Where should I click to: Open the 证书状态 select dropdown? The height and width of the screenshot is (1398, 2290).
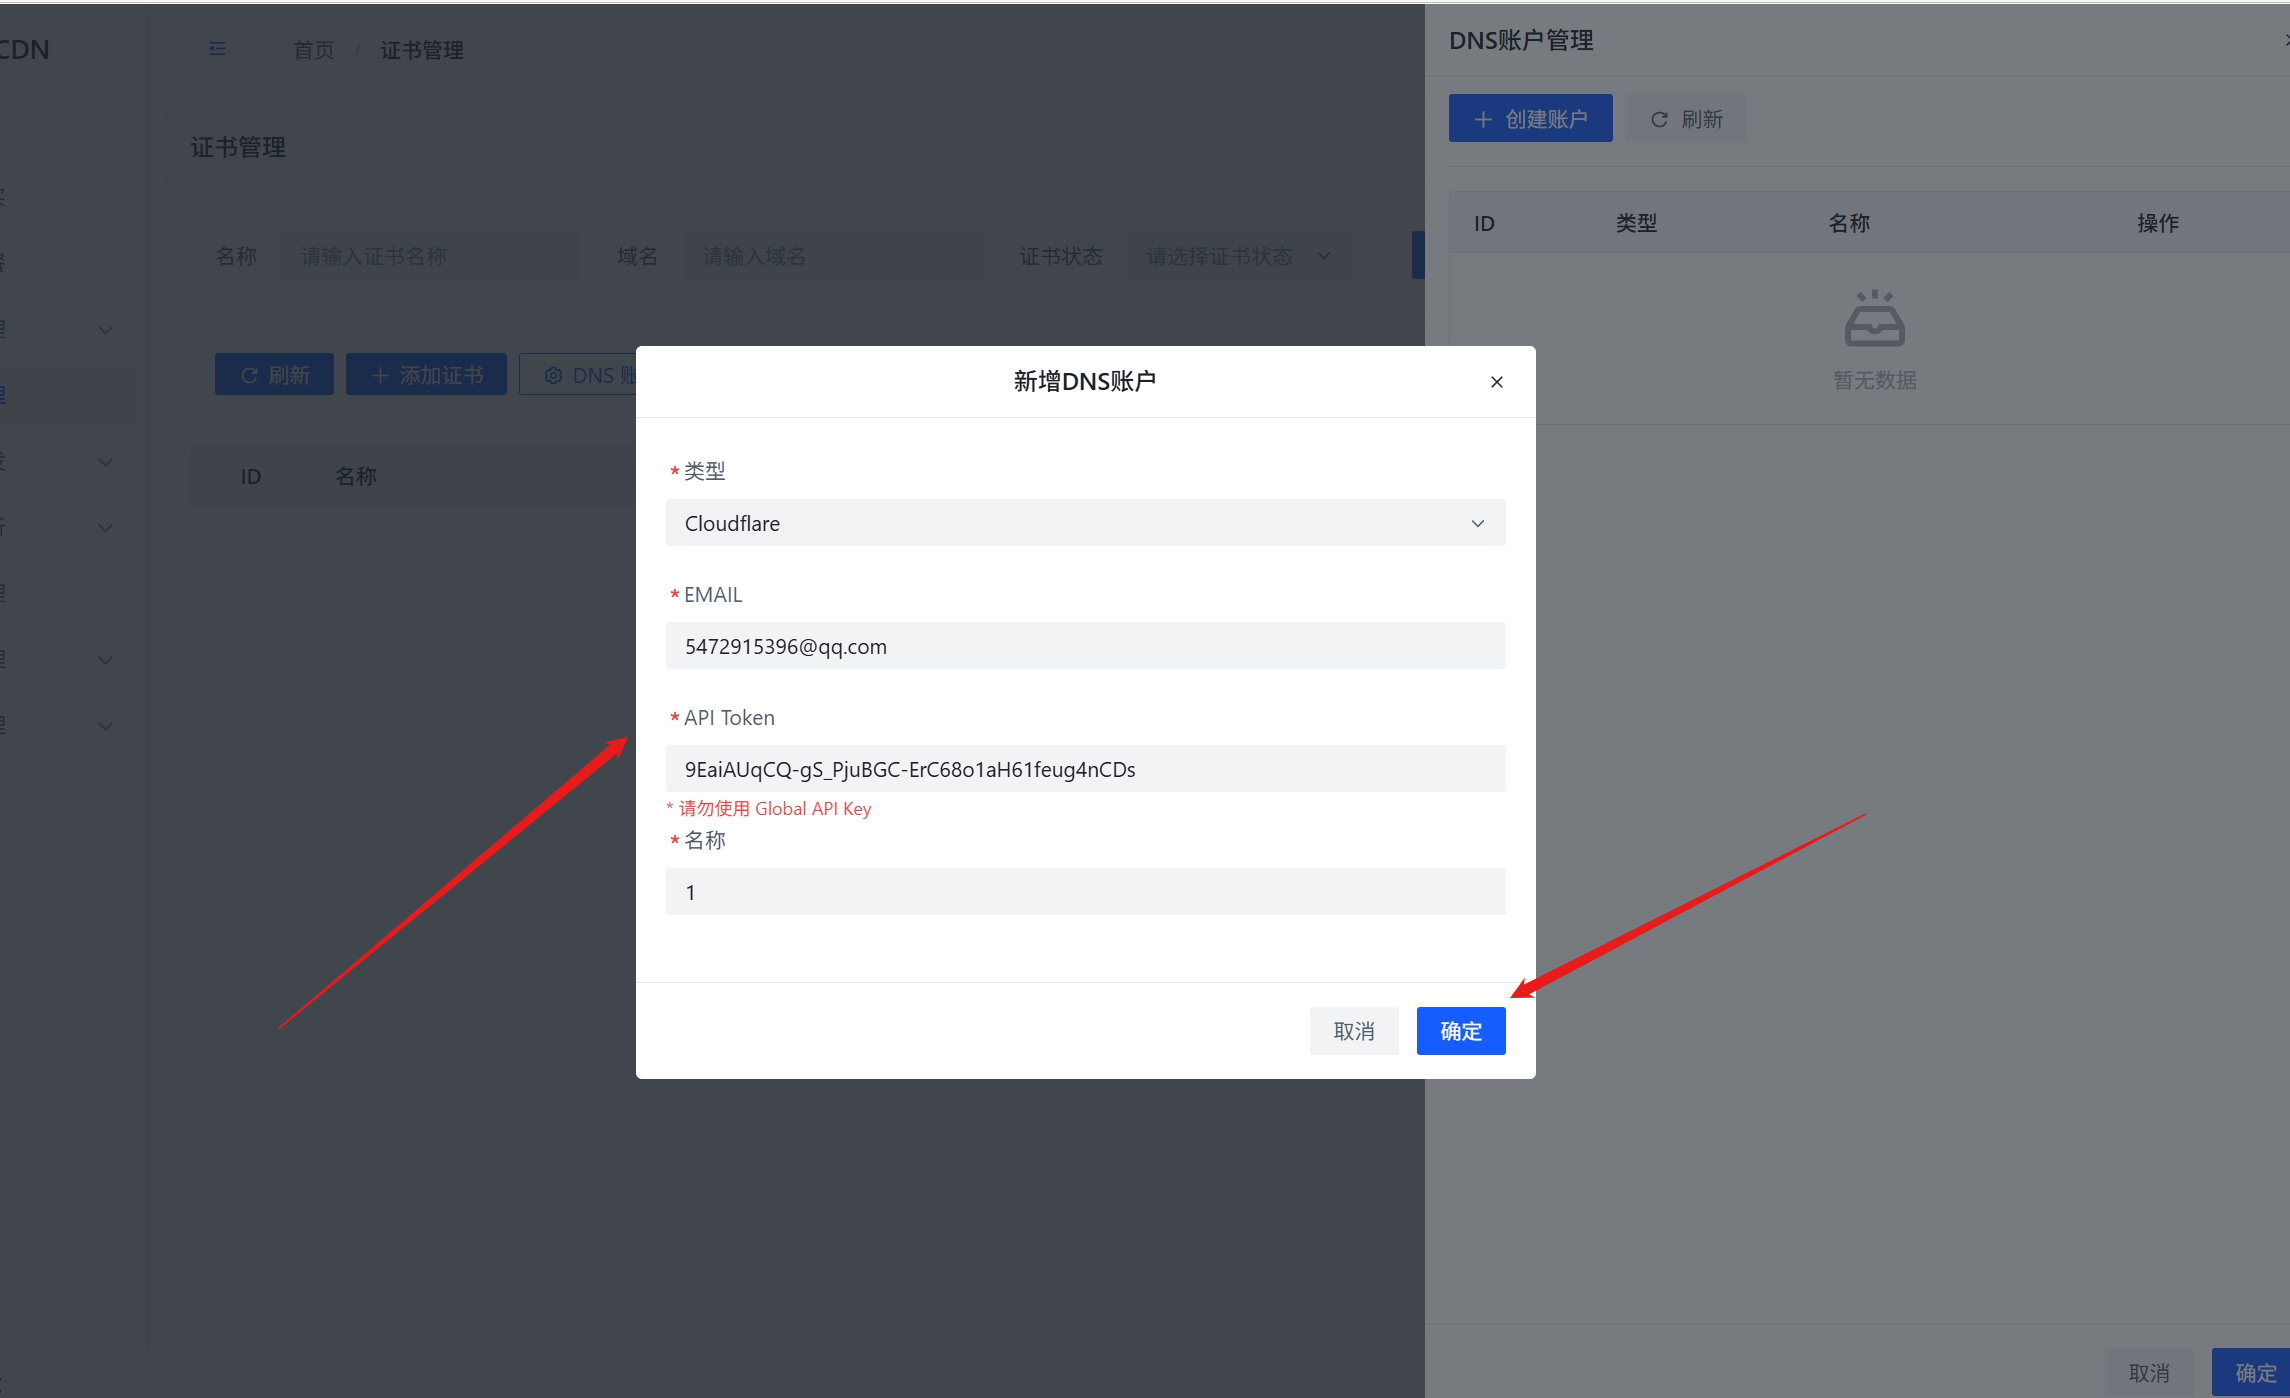point(1238,256)
